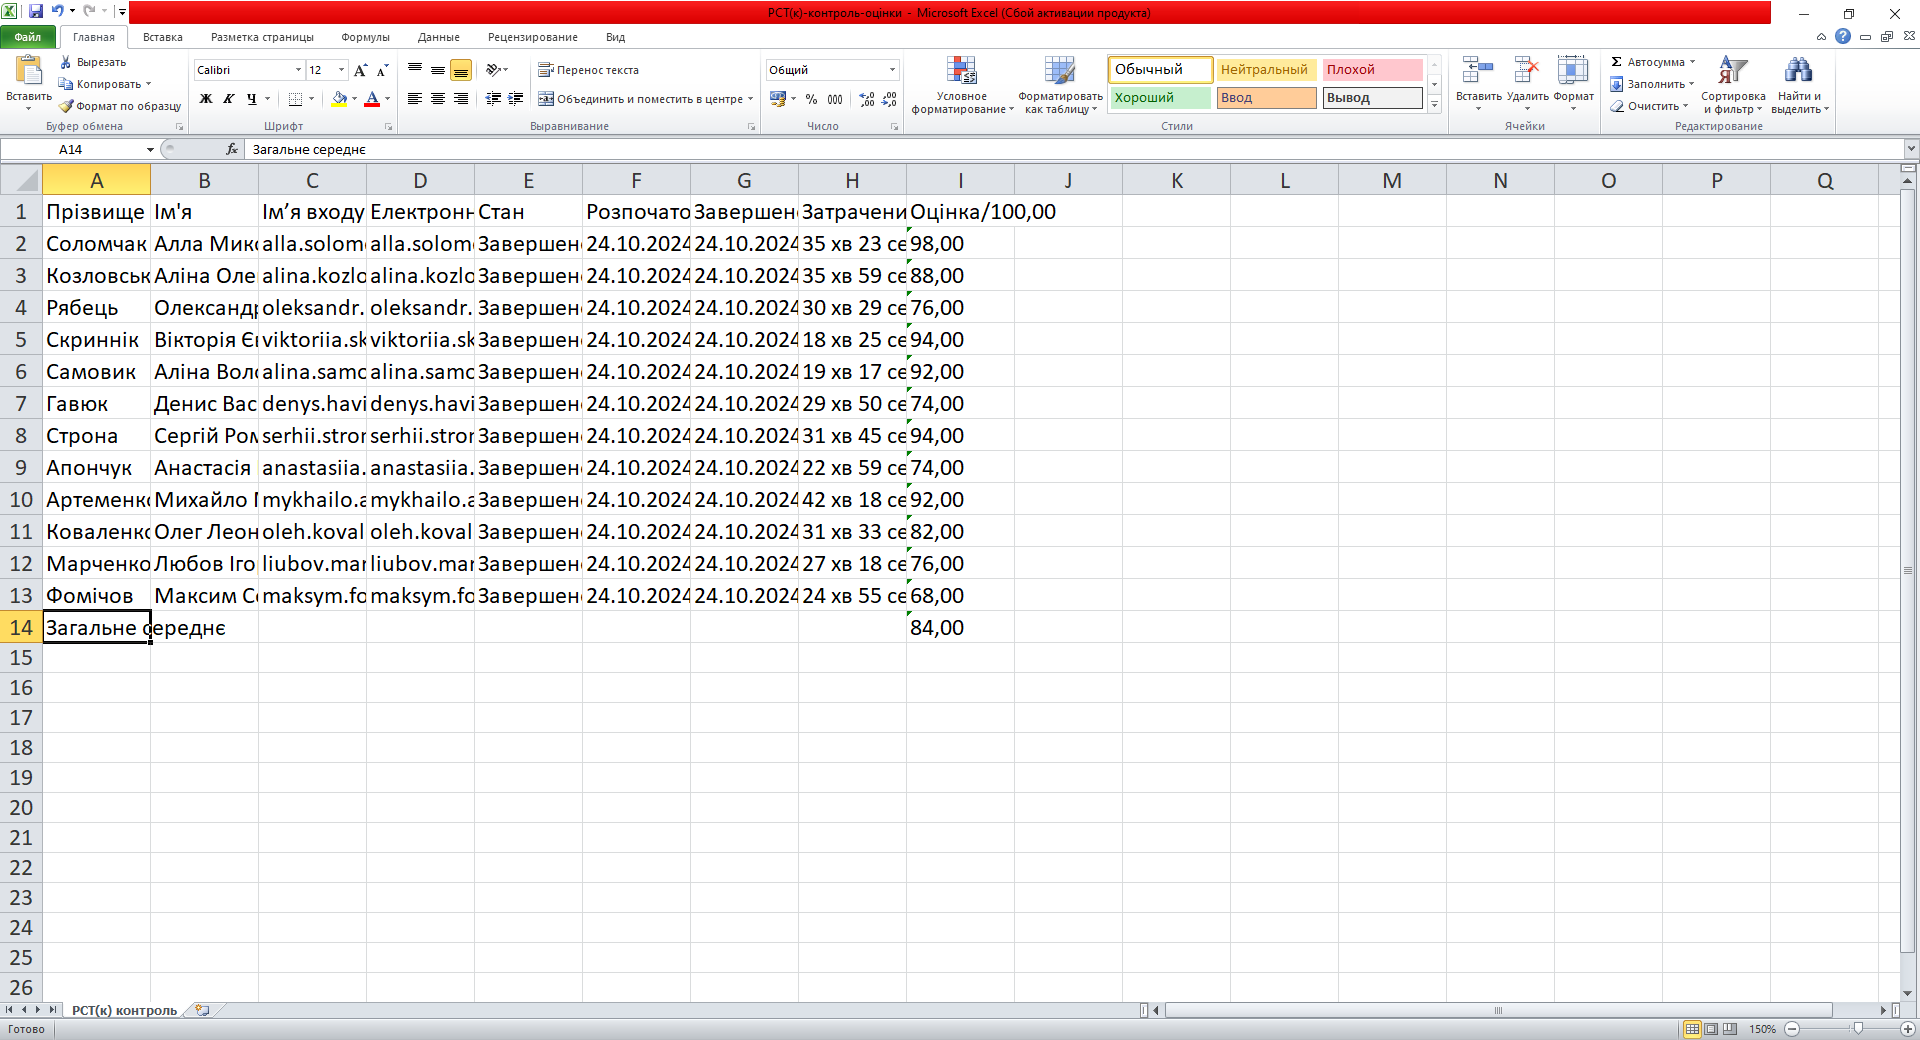This screenshot has width=1920, height=1040.
Task: Open Clear (Очистить) eraser dropdown
Action: [x=1649, y=106]
